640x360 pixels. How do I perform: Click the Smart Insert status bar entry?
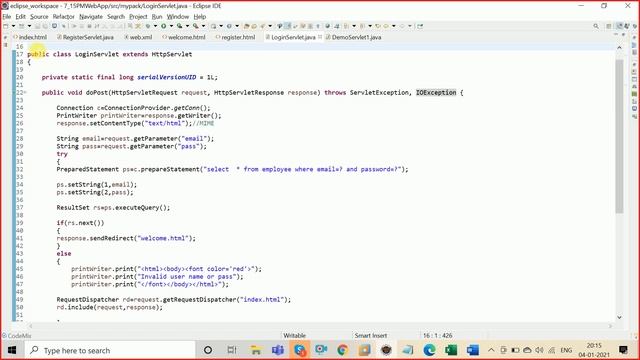(x=371, y=336)
